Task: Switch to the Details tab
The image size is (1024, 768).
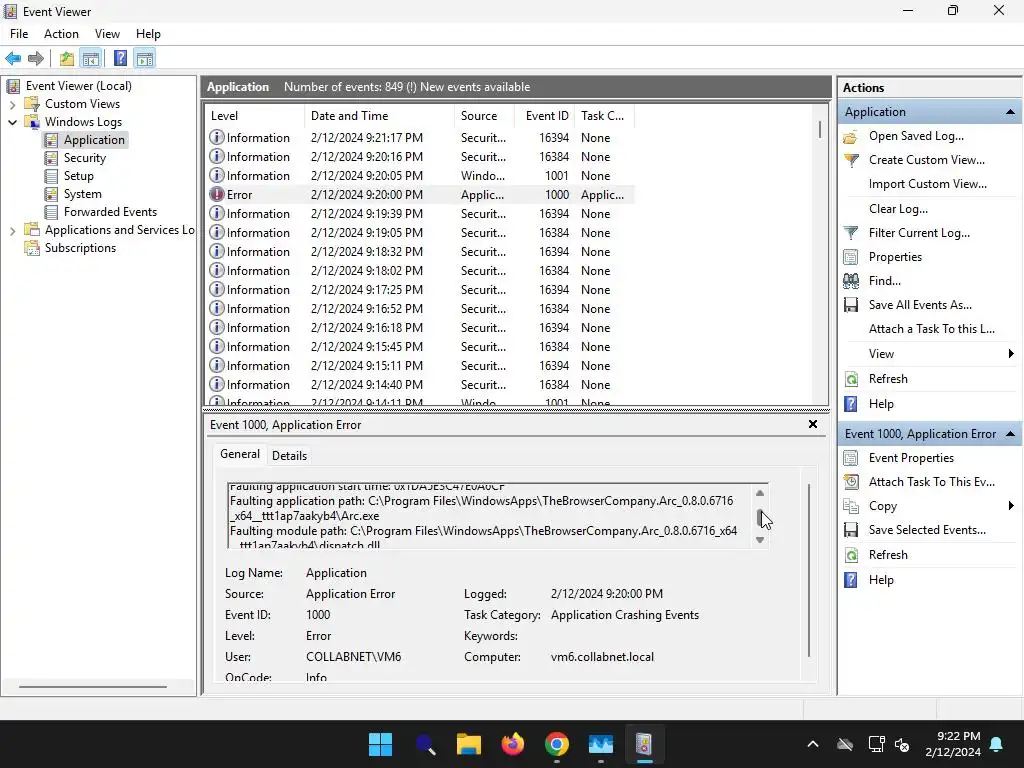Action: pyautogui.click(x=289, y=456)
